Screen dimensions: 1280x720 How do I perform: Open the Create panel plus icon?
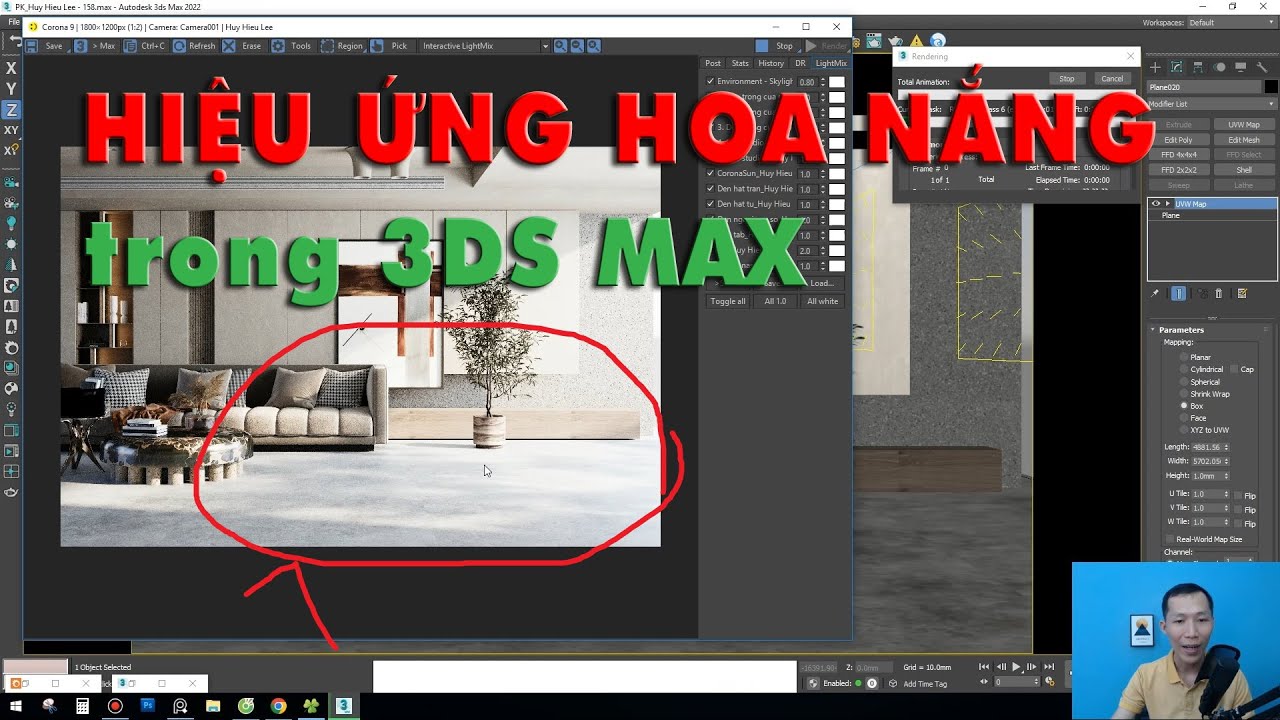[x=1155, y=67]
